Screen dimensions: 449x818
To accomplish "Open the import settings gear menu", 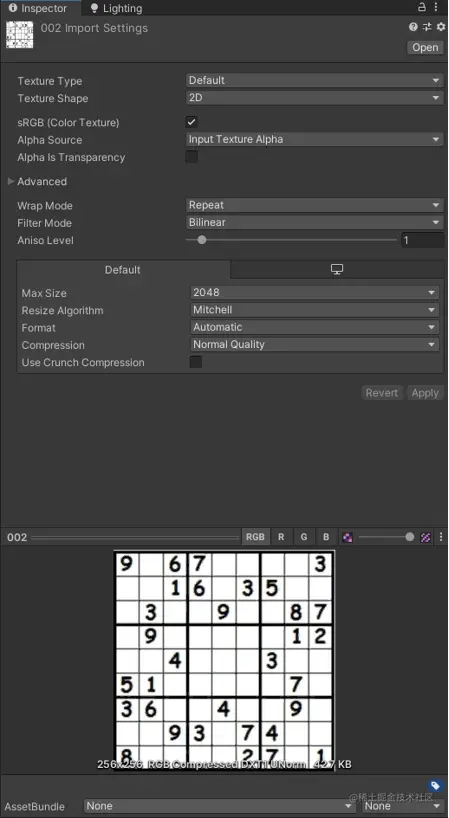I will click(x=441, y=27).
